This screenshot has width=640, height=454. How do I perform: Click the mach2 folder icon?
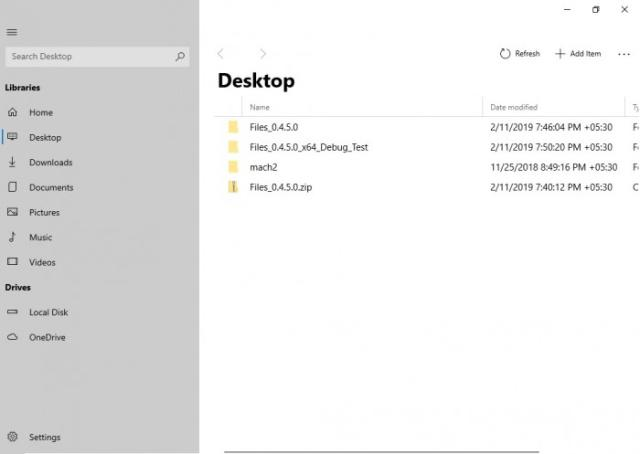click(233, 167)
